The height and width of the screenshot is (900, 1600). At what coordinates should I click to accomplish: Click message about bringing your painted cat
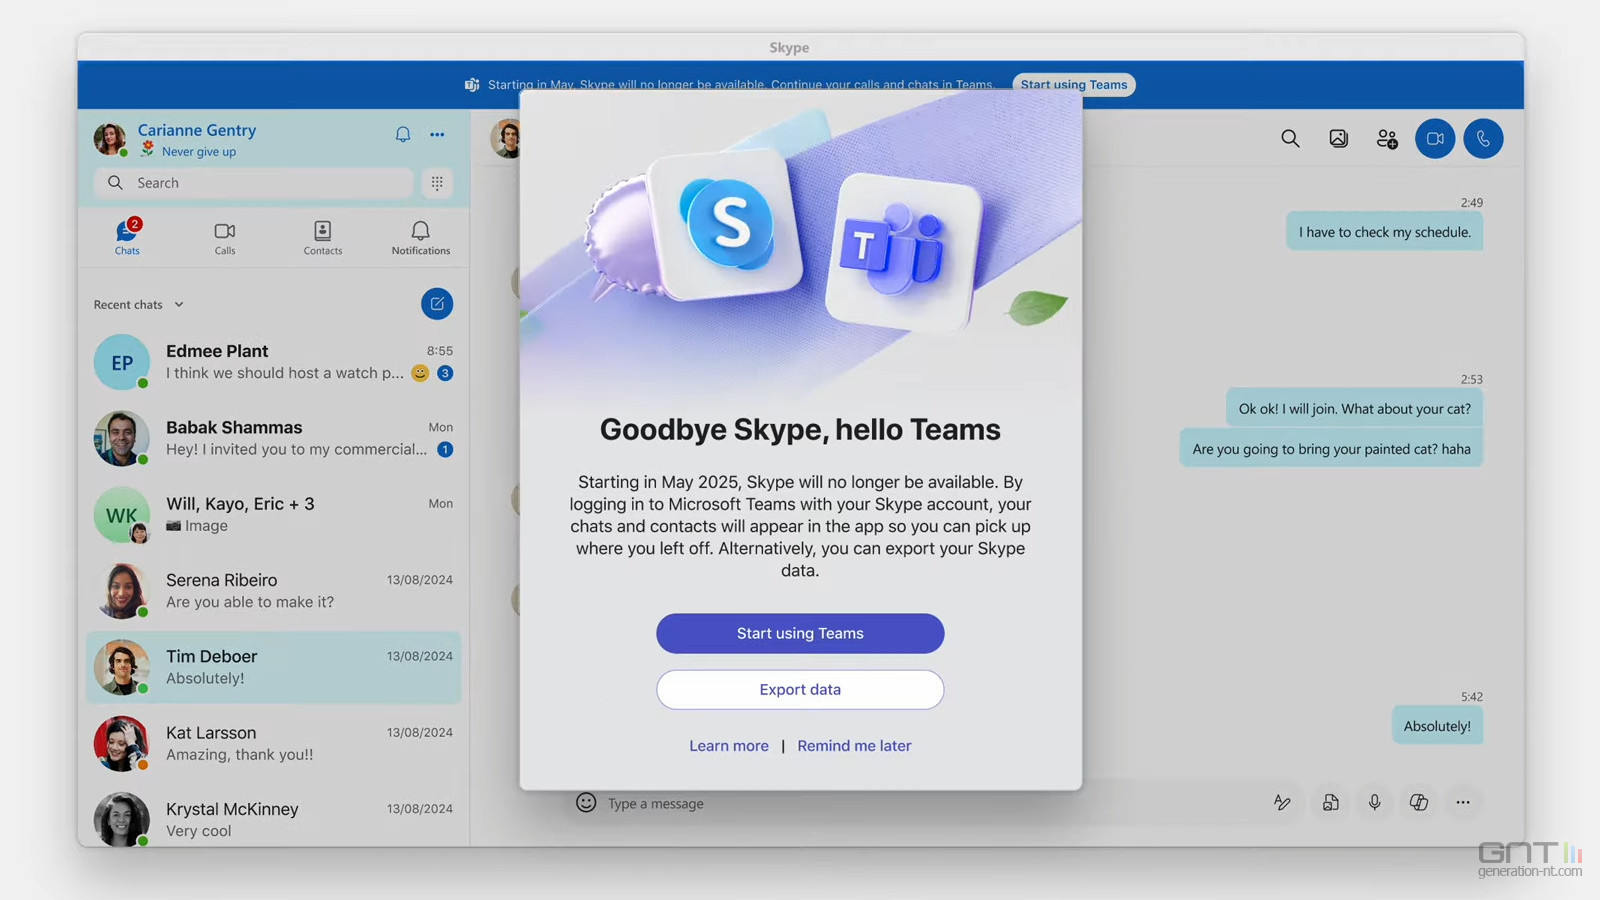tap(1331, 449)
